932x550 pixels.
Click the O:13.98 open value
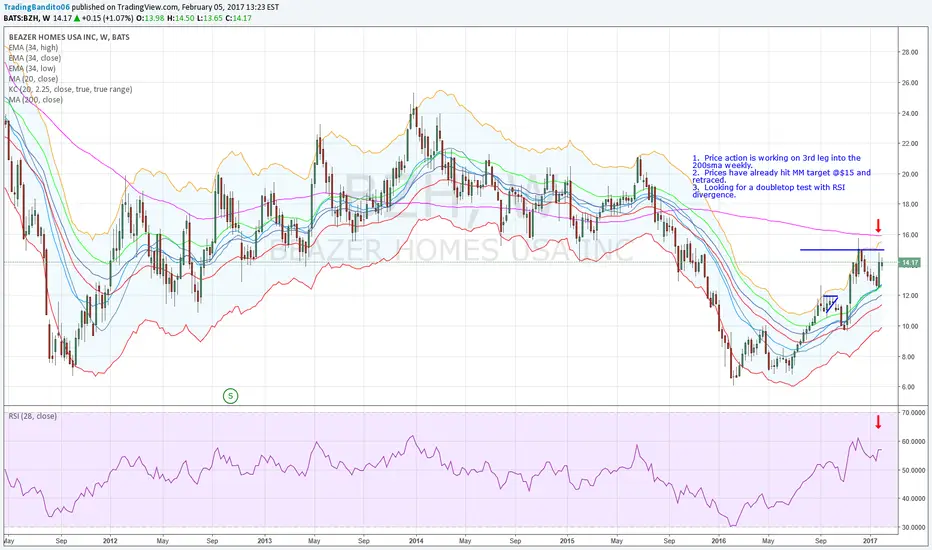150,18
